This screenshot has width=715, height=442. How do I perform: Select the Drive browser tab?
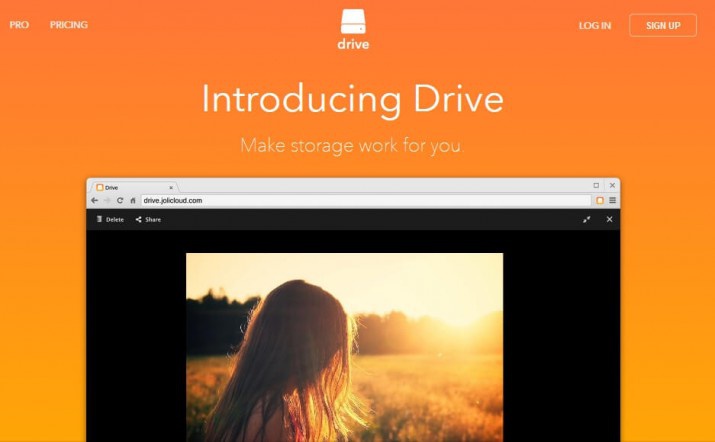click(x=135, y=187)
